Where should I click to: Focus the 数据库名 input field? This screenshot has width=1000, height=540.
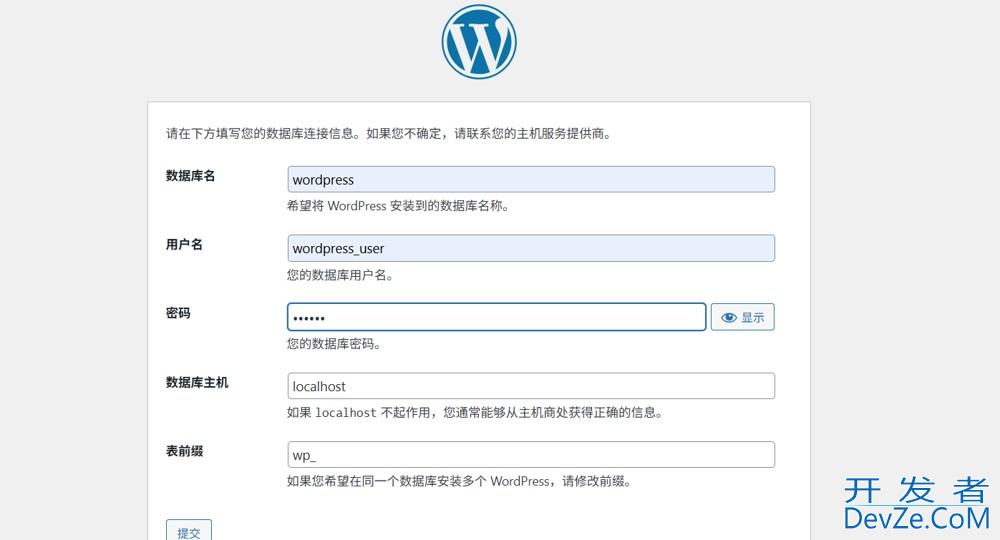(x=531, y=179)
